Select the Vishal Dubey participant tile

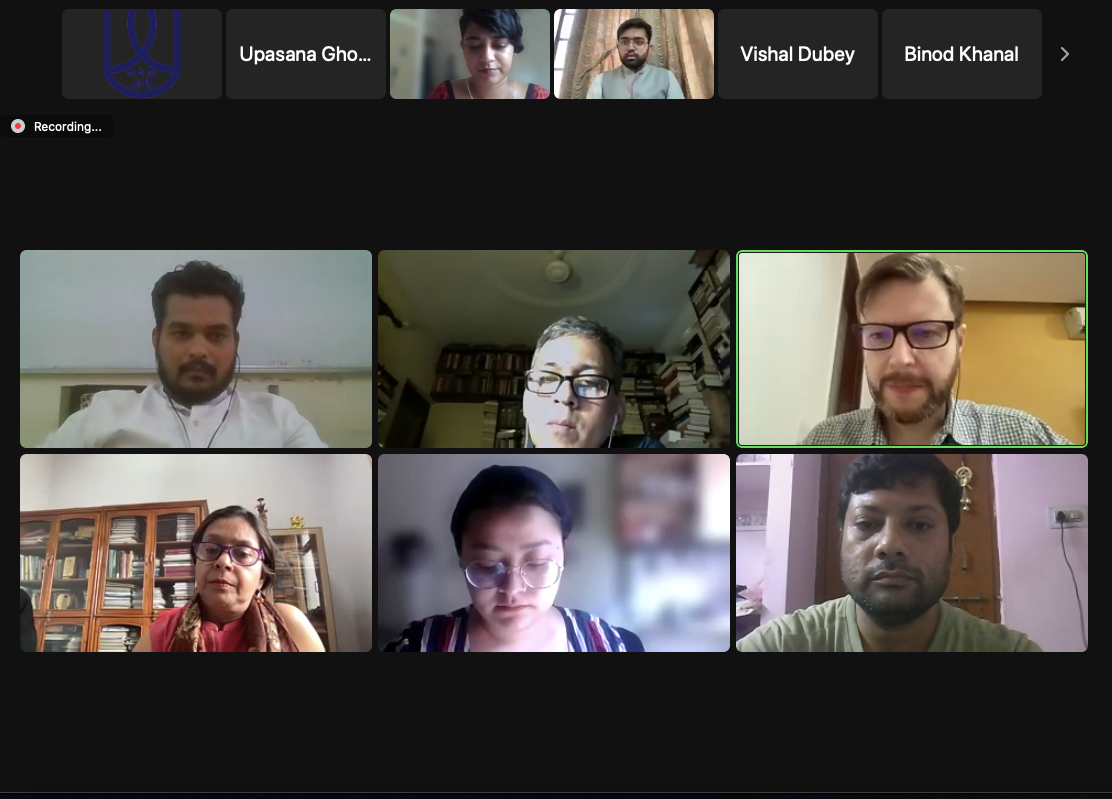point(798,54)
